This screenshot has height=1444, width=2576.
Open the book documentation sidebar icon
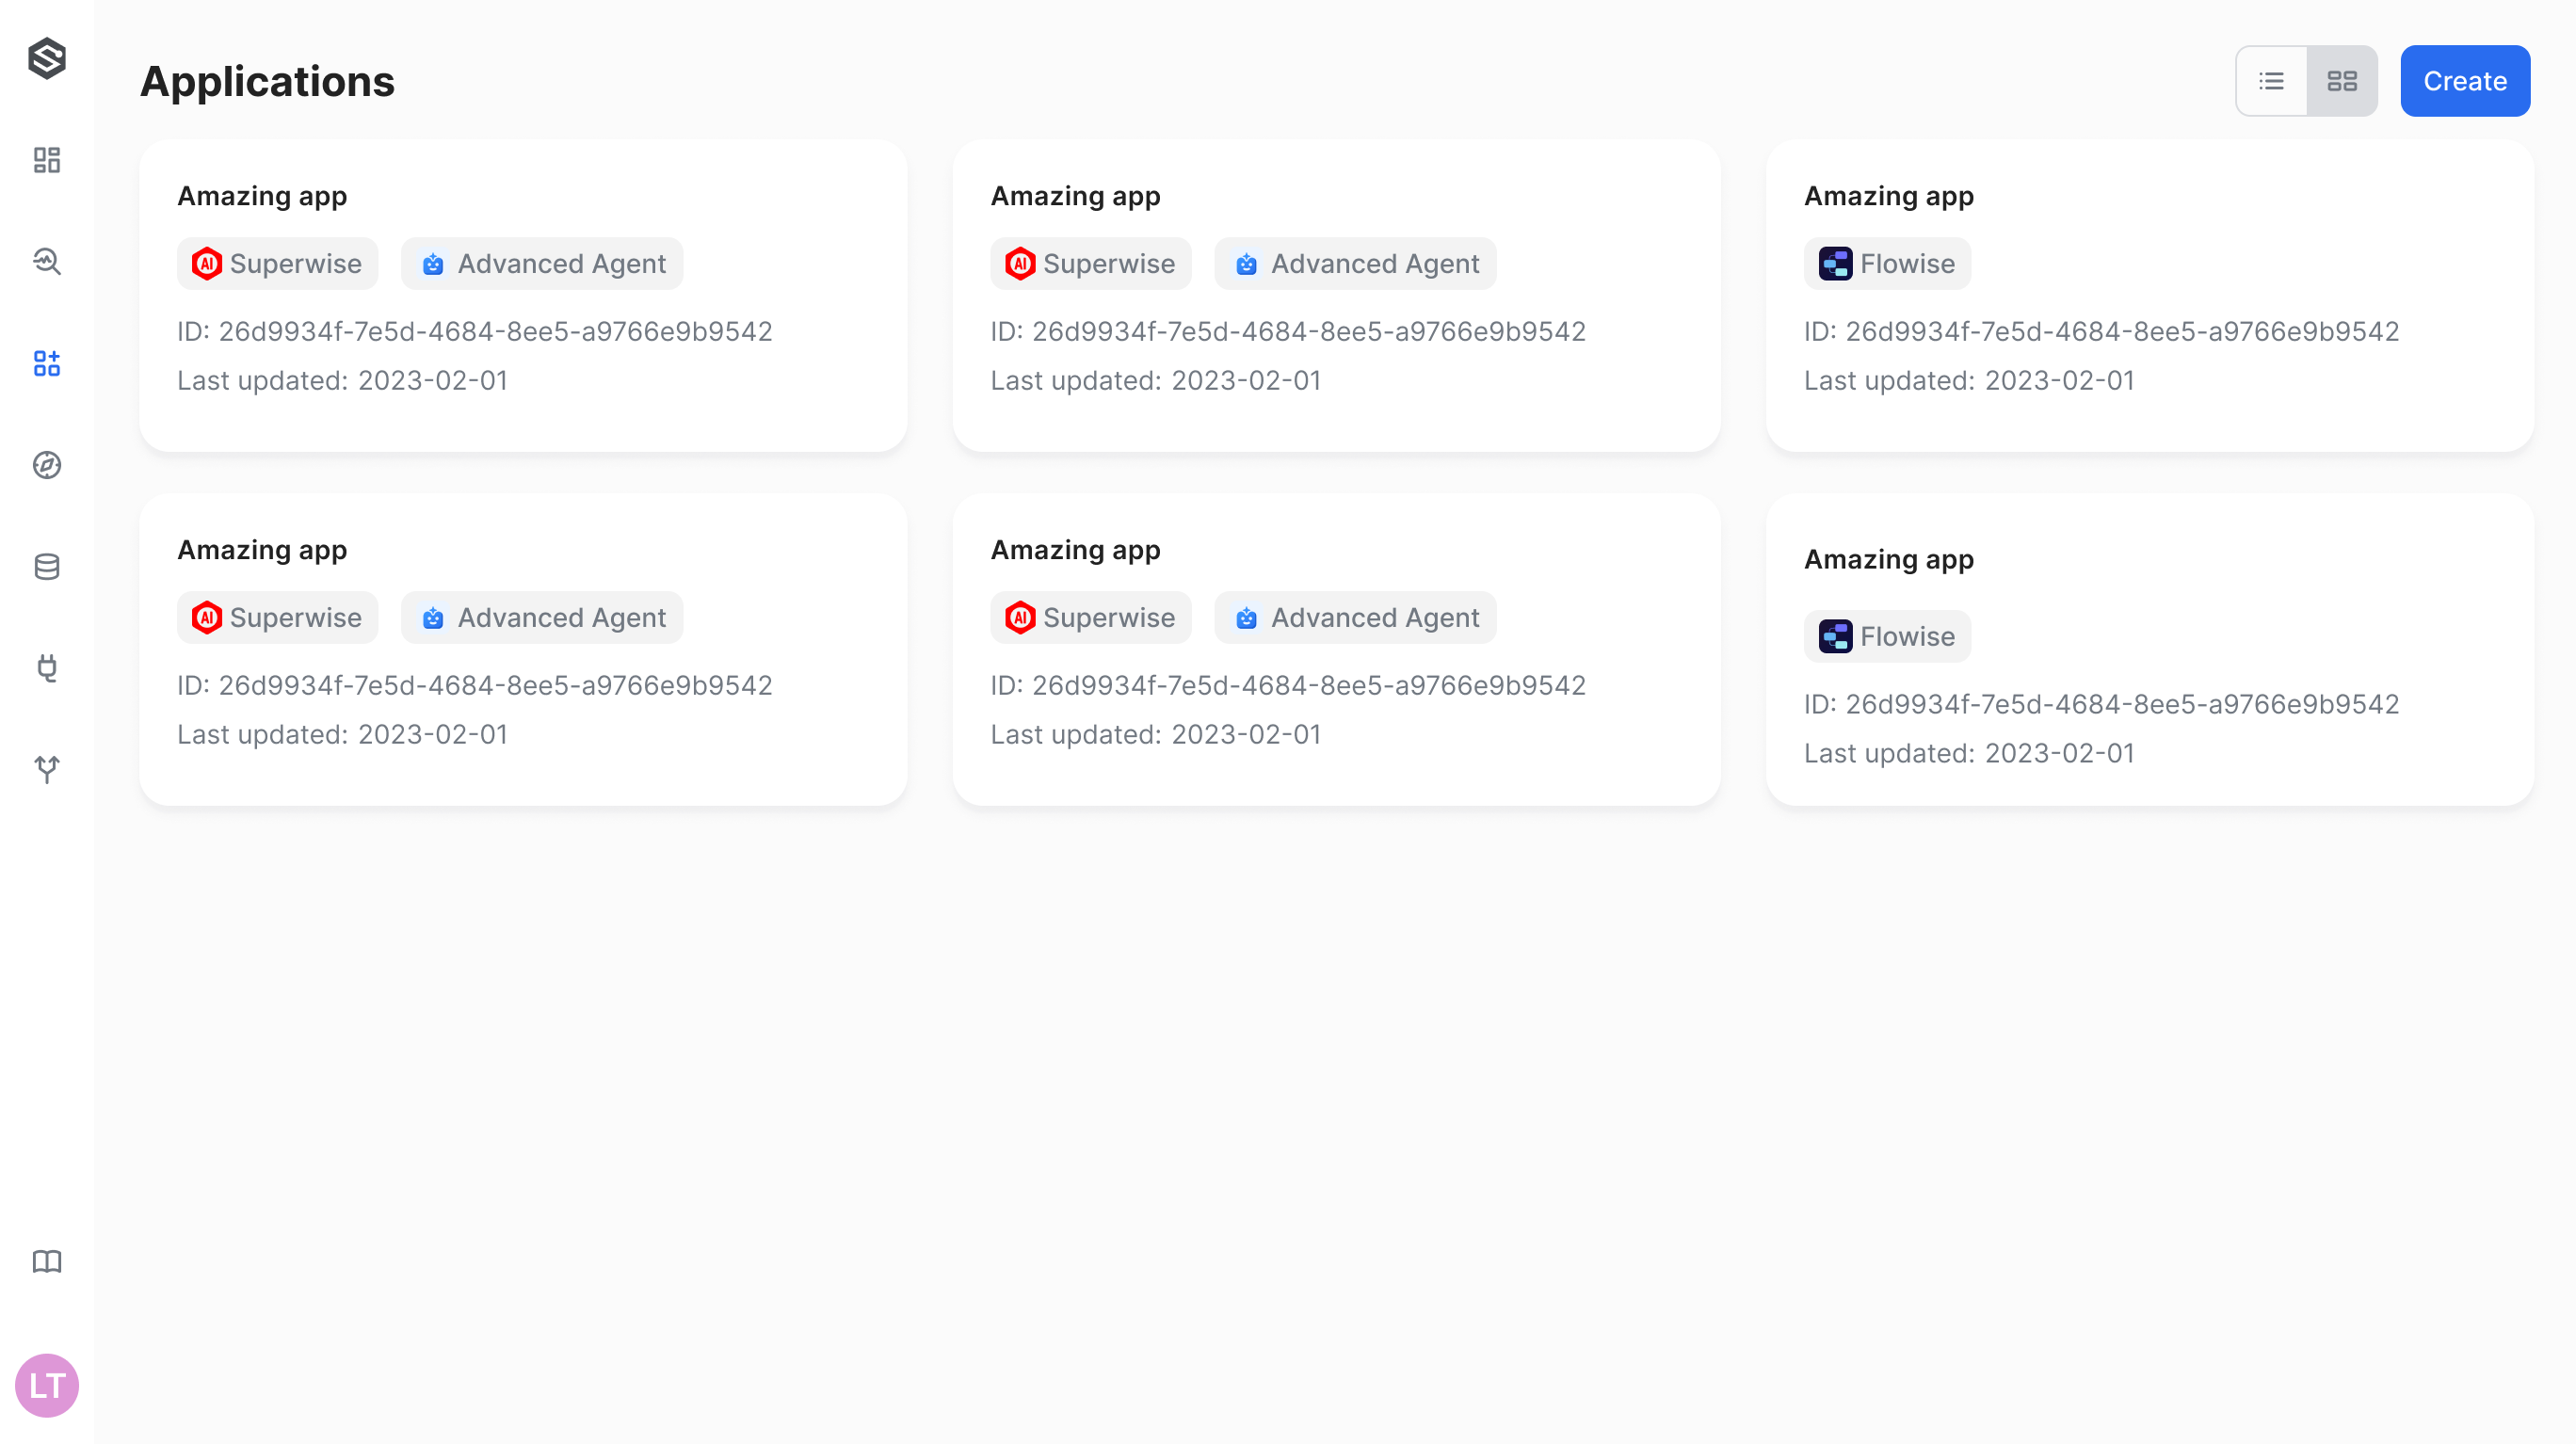[47, 1262]
